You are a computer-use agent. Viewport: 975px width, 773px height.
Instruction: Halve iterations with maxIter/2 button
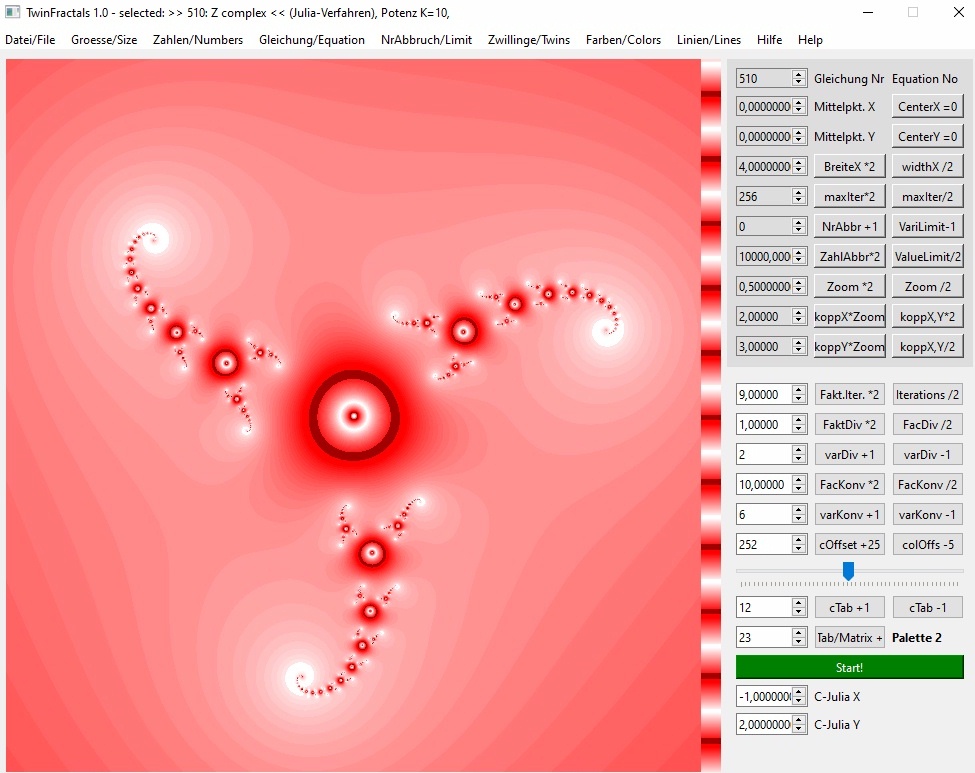927,197
